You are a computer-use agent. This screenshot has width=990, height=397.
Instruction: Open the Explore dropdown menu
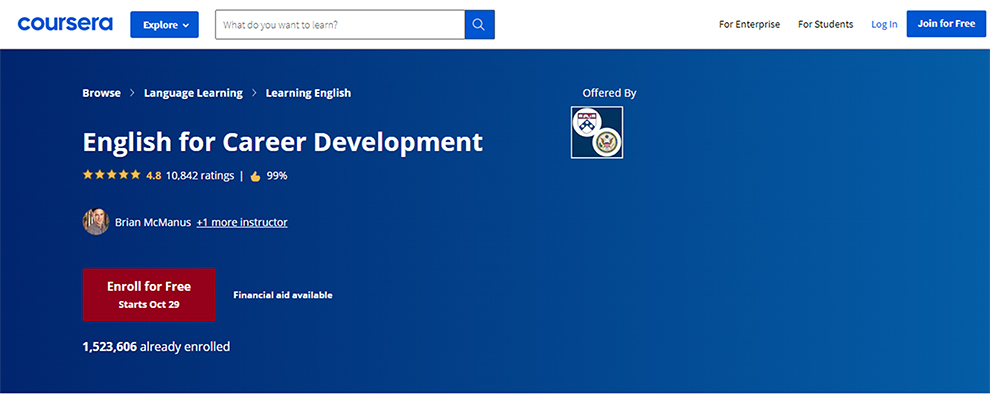tap(164, 25)
